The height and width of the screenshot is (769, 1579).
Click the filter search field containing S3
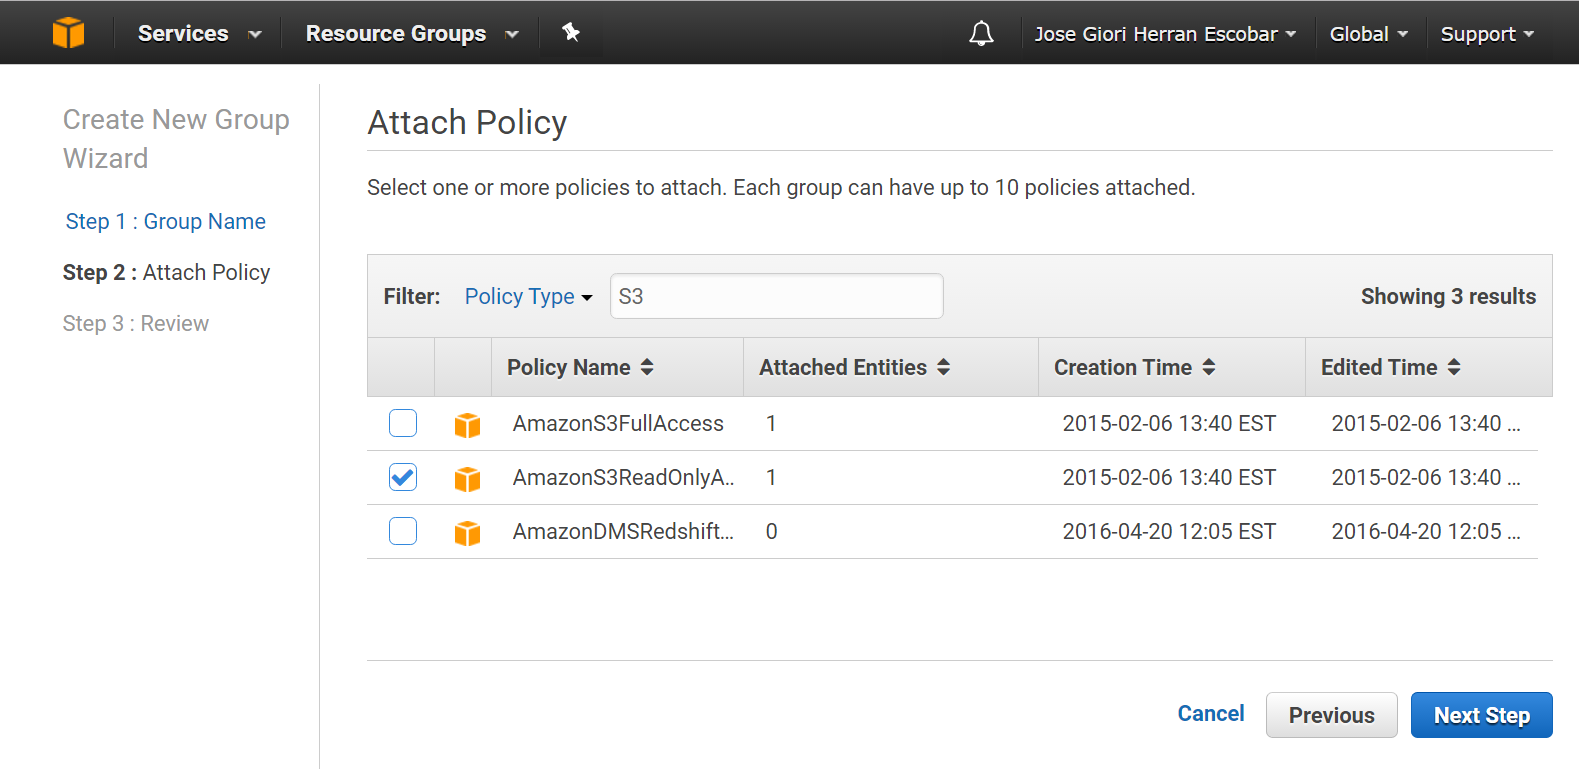[776, 296]
